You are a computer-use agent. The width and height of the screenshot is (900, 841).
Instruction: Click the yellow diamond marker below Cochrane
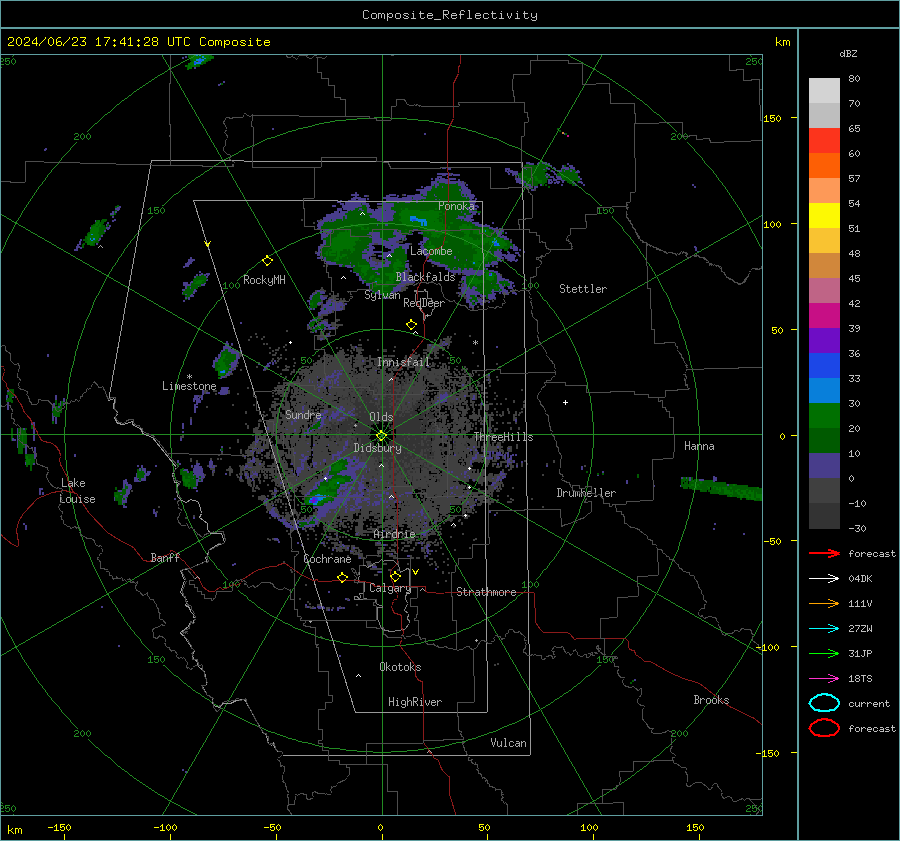pos(343,577)
